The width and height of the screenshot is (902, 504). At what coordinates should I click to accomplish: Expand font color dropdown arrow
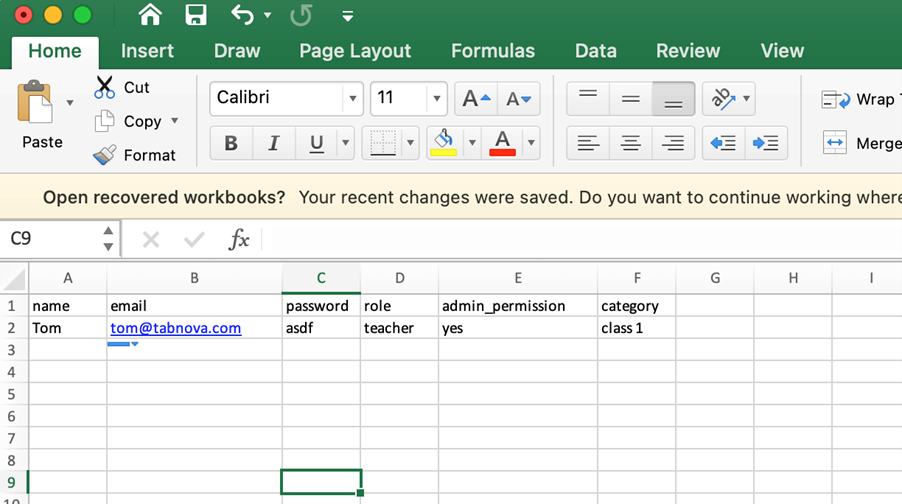coord(532,142)
